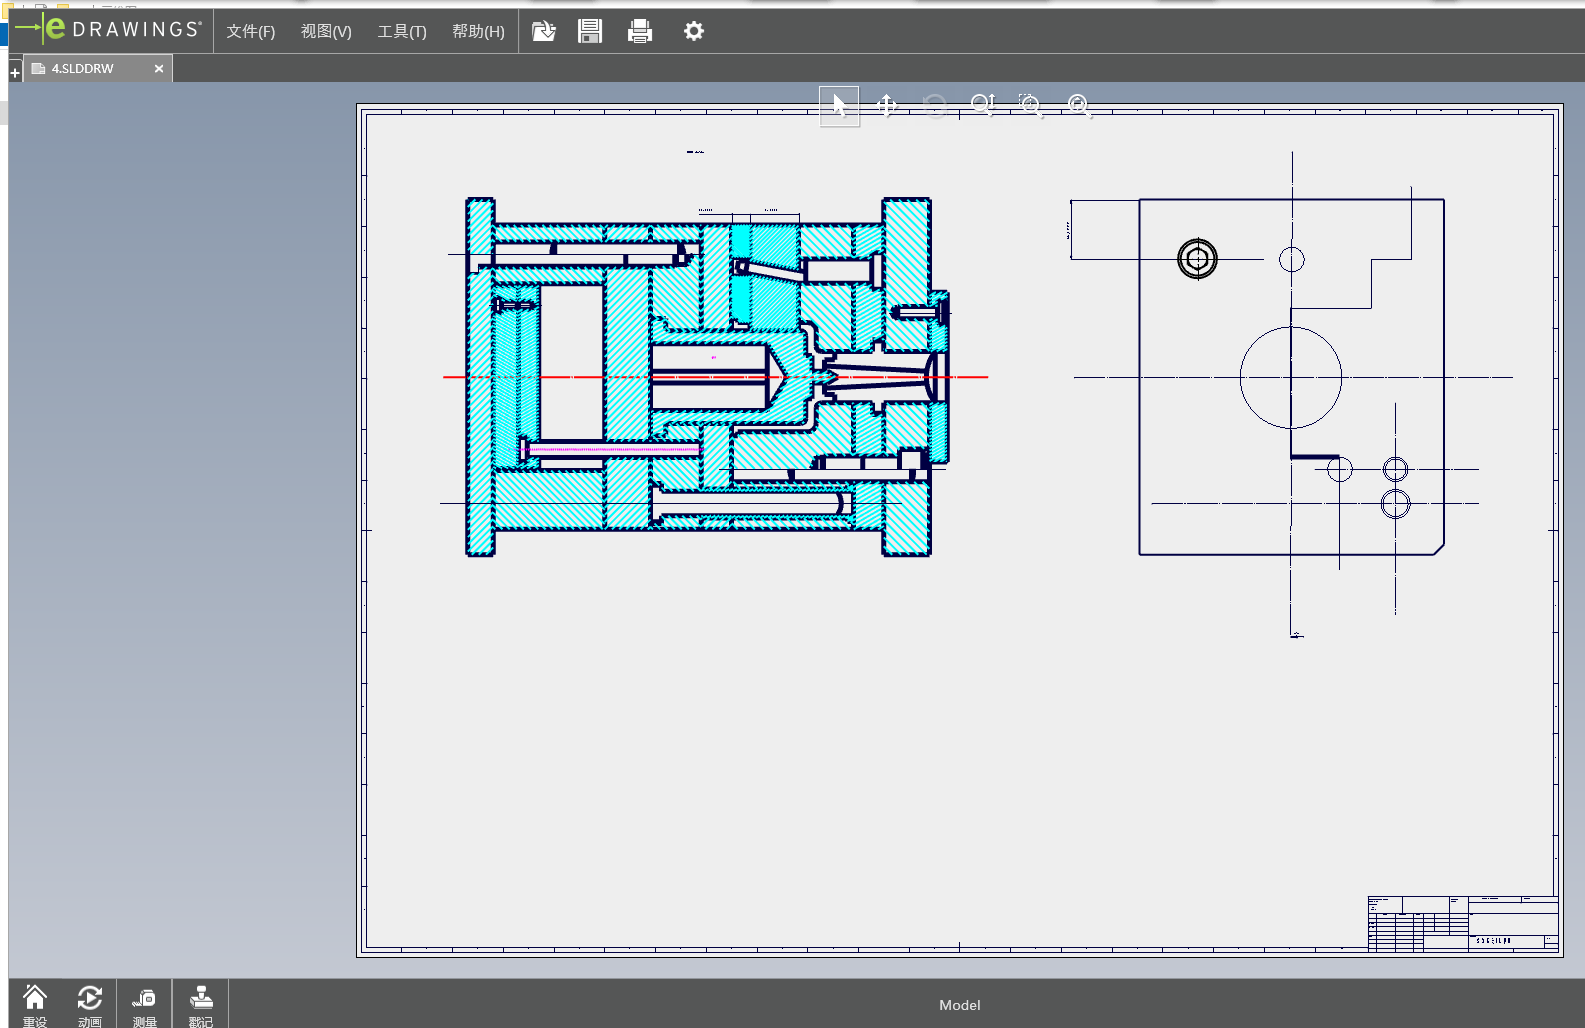The width and height of the screenshot is (1585, 1028).
Task: Close the 4.SLDDRW tab
Action: (x=159, y=69)
